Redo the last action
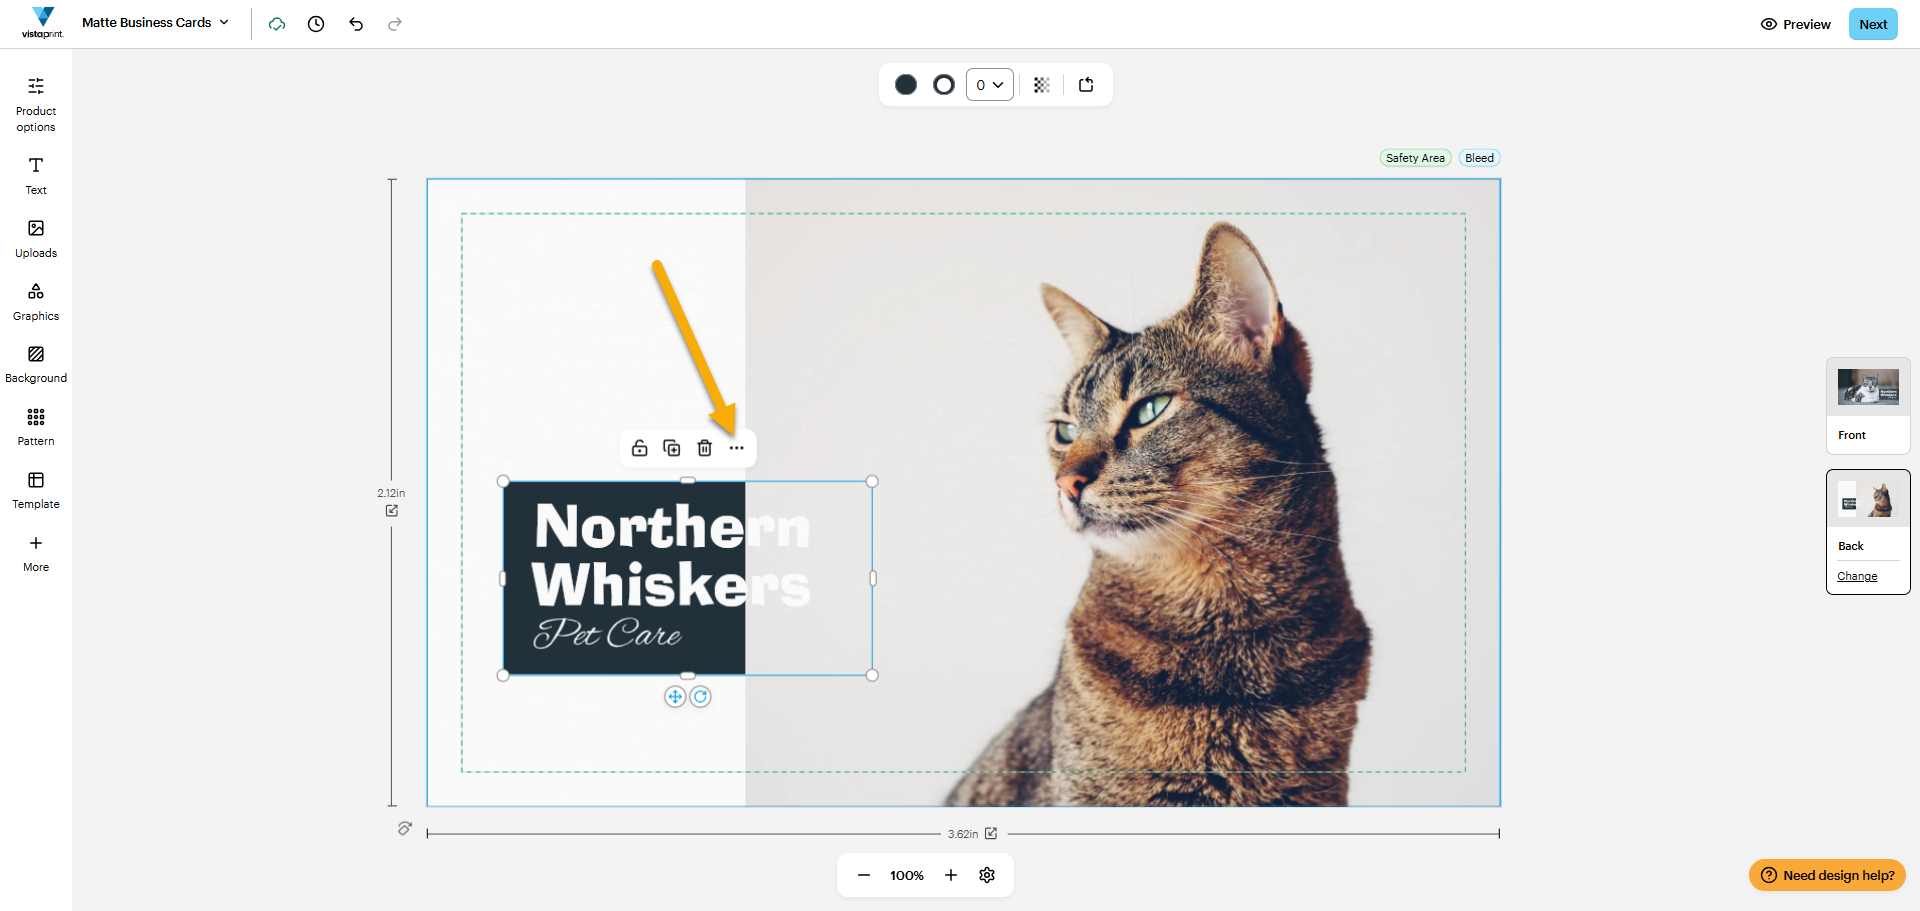1920x911 pixels. point(395,24)
